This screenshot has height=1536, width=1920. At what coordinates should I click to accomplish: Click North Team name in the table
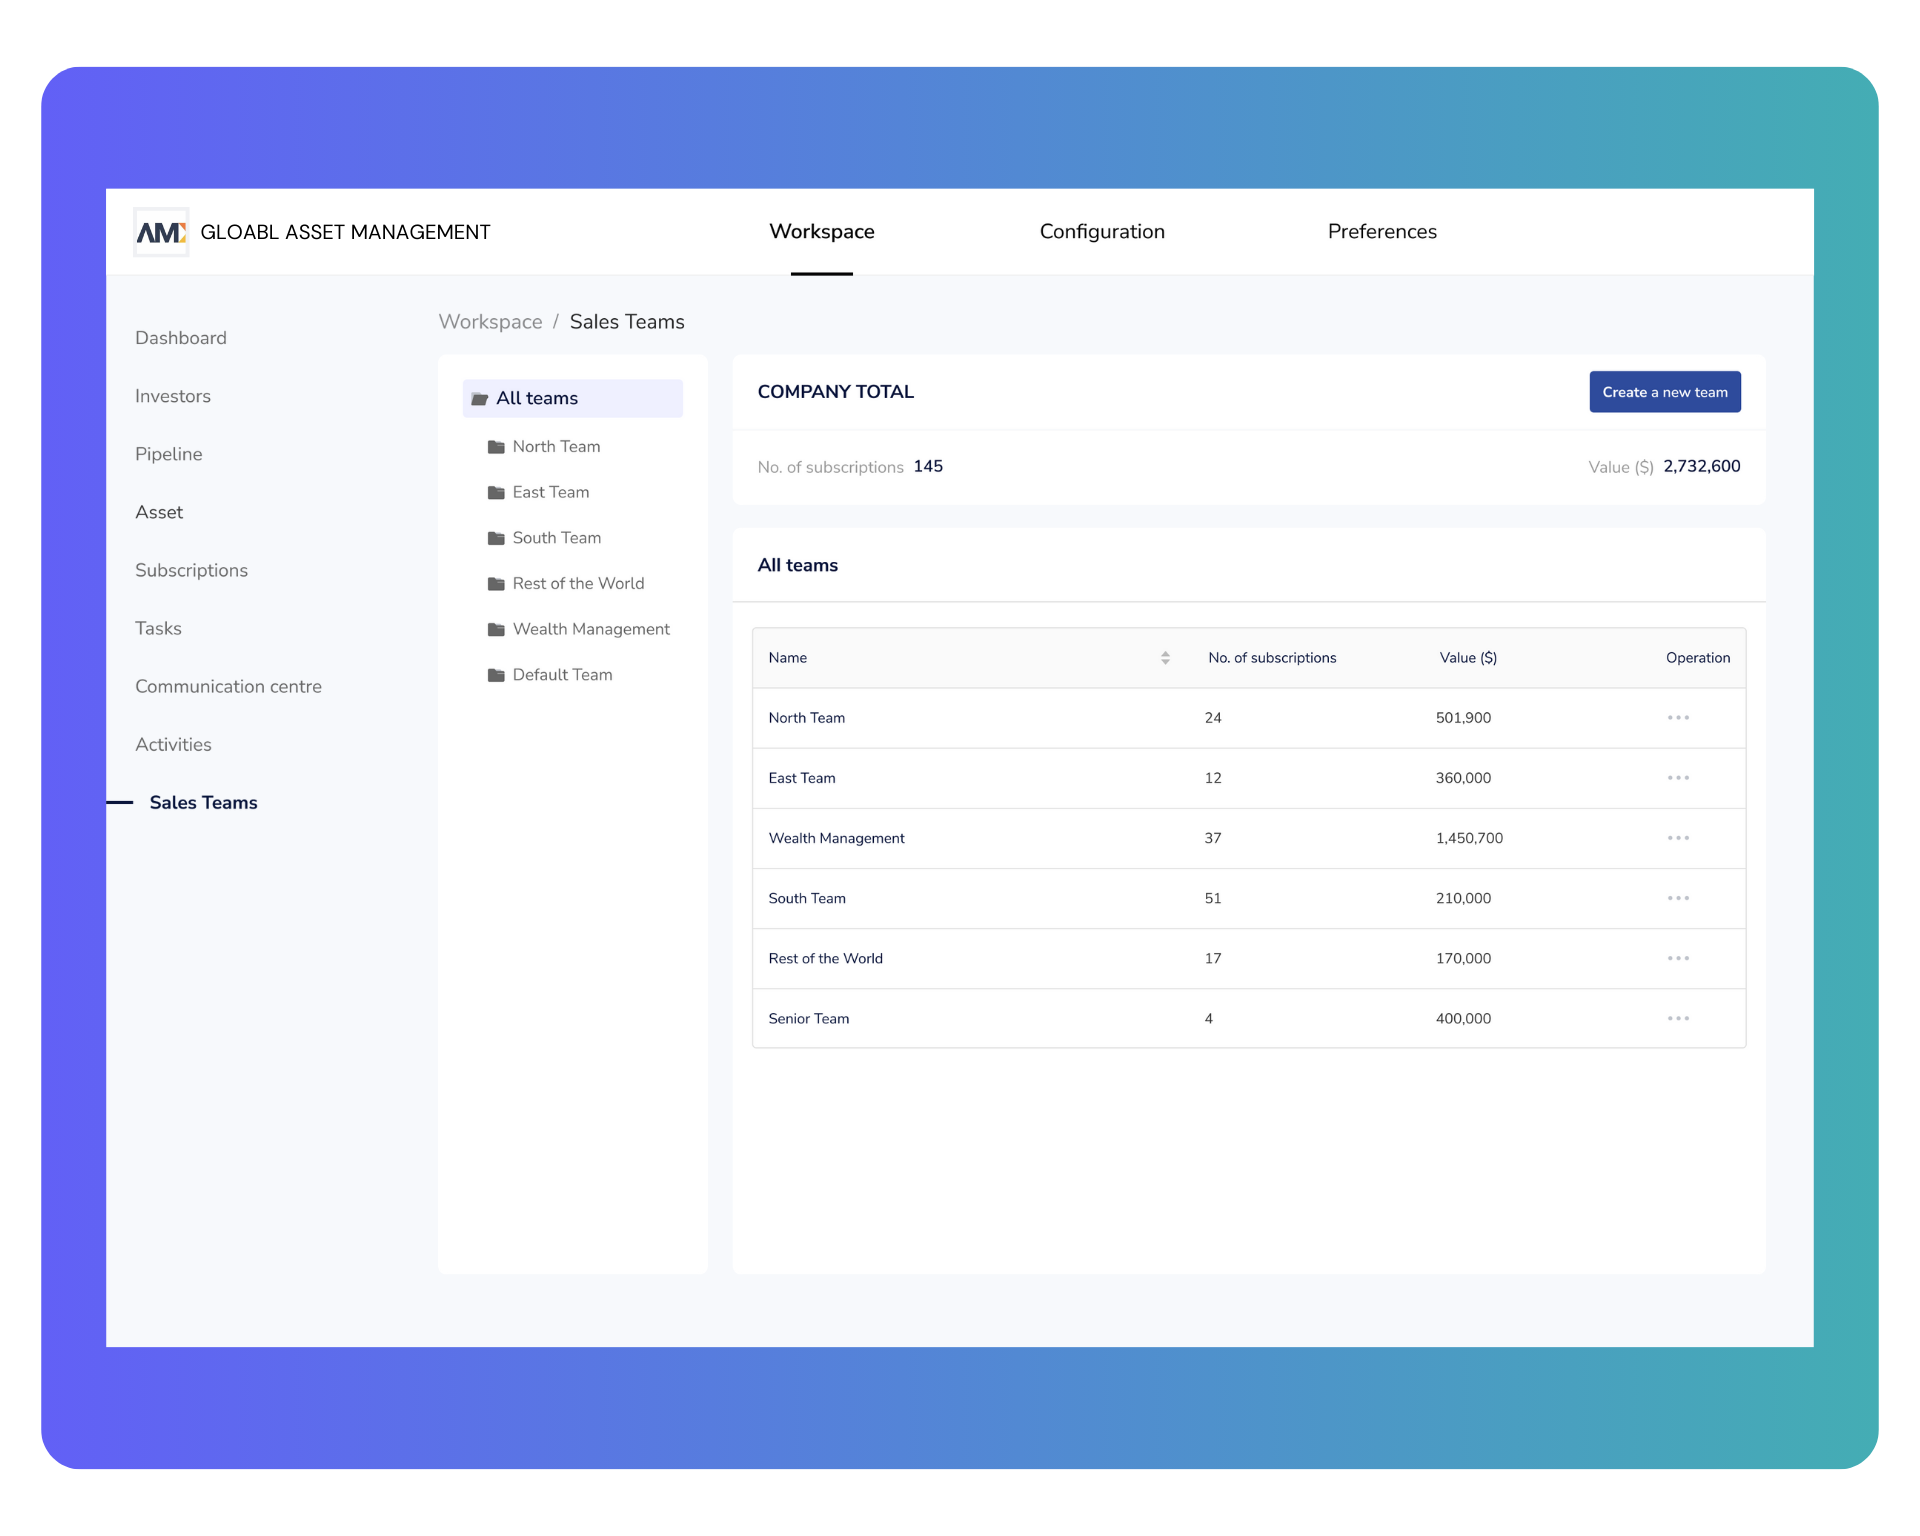click(x=806, y=718)
